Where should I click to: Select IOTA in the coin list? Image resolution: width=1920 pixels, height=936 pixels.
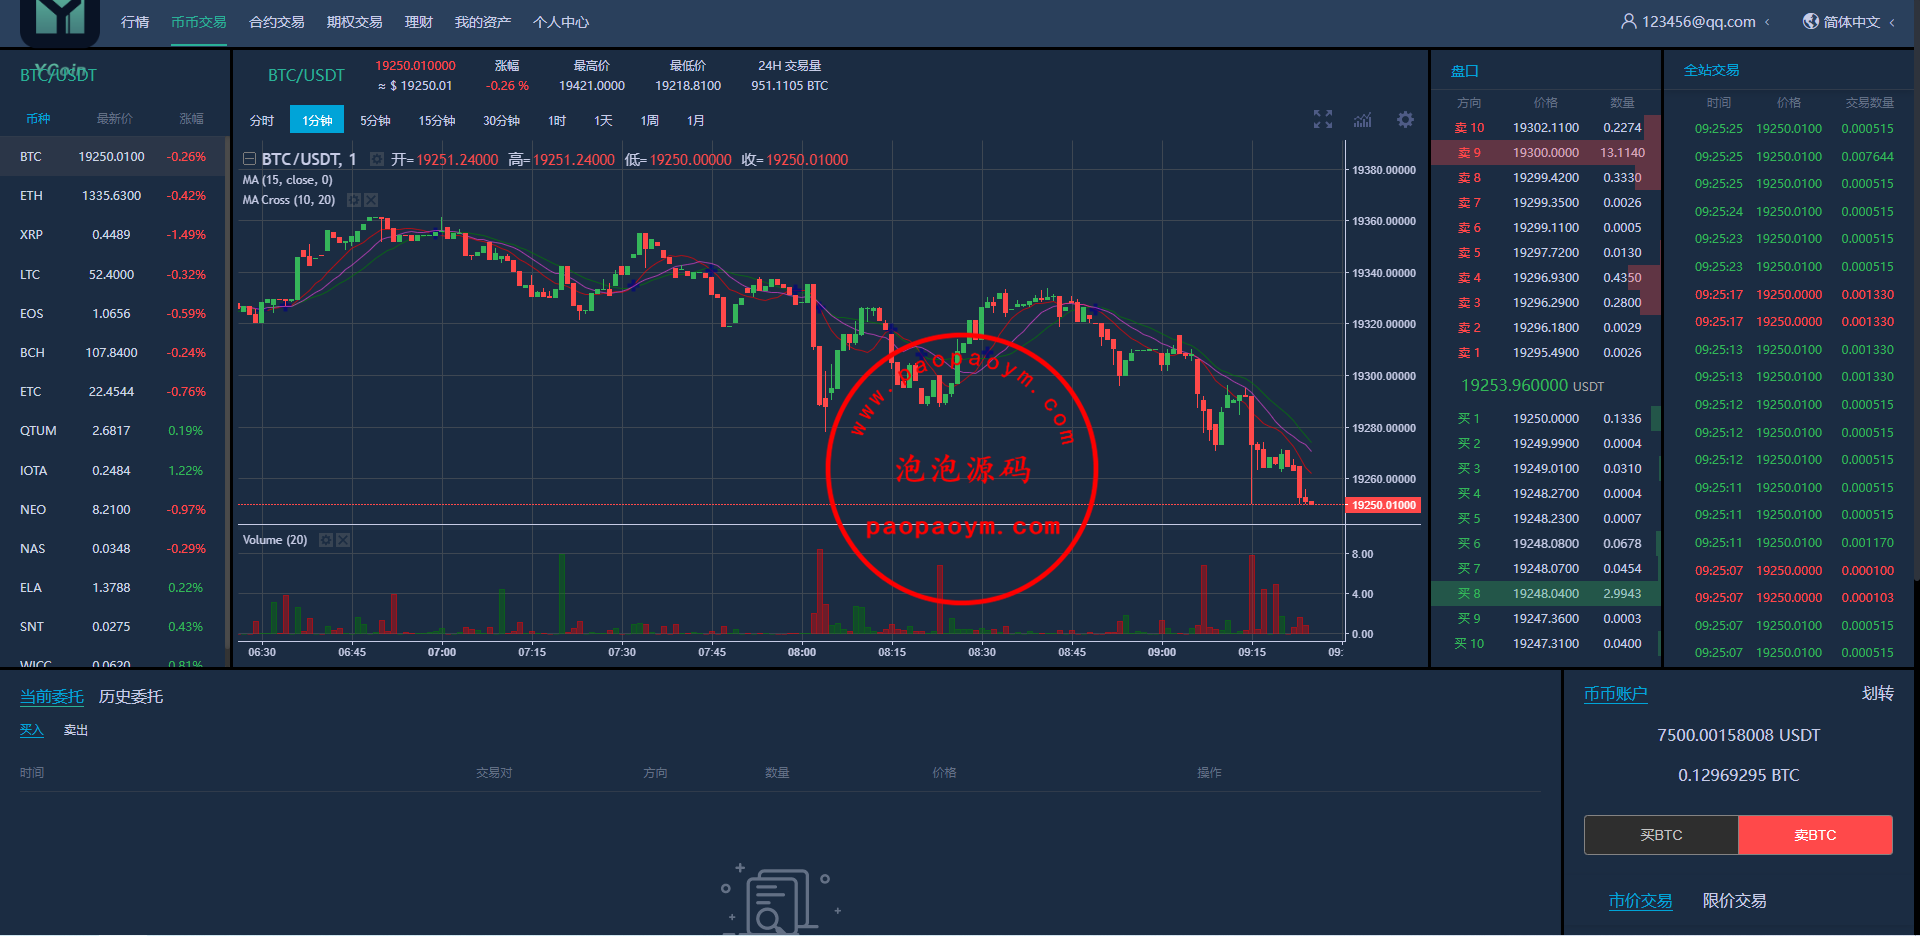point(114,470)
